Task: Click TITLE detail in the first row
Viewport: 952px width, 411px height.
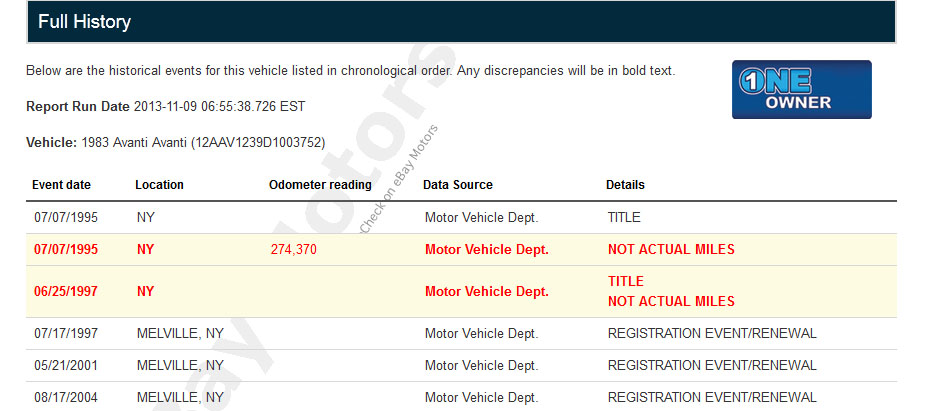Action: (624, 217)
